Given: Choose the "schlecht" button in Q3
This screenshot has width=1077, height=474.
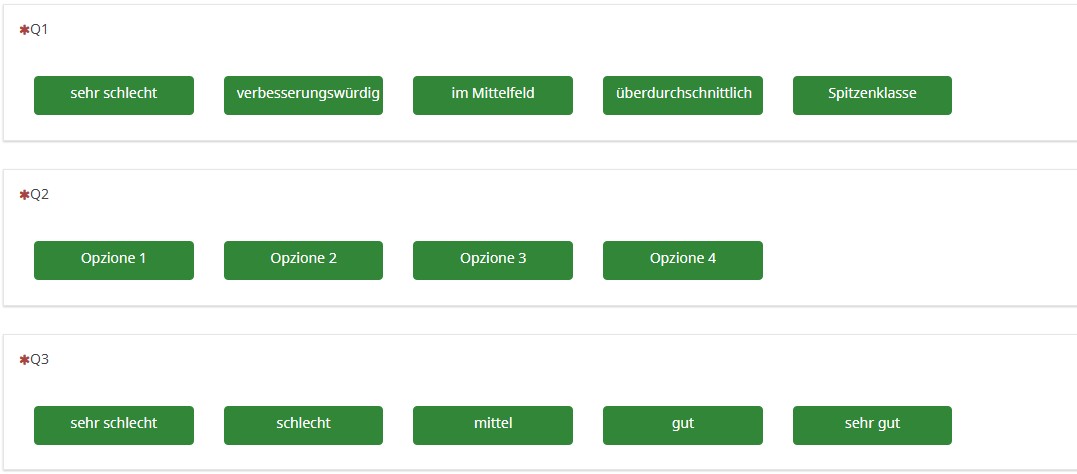Looking at the screenshot, I should click(303, 425).
